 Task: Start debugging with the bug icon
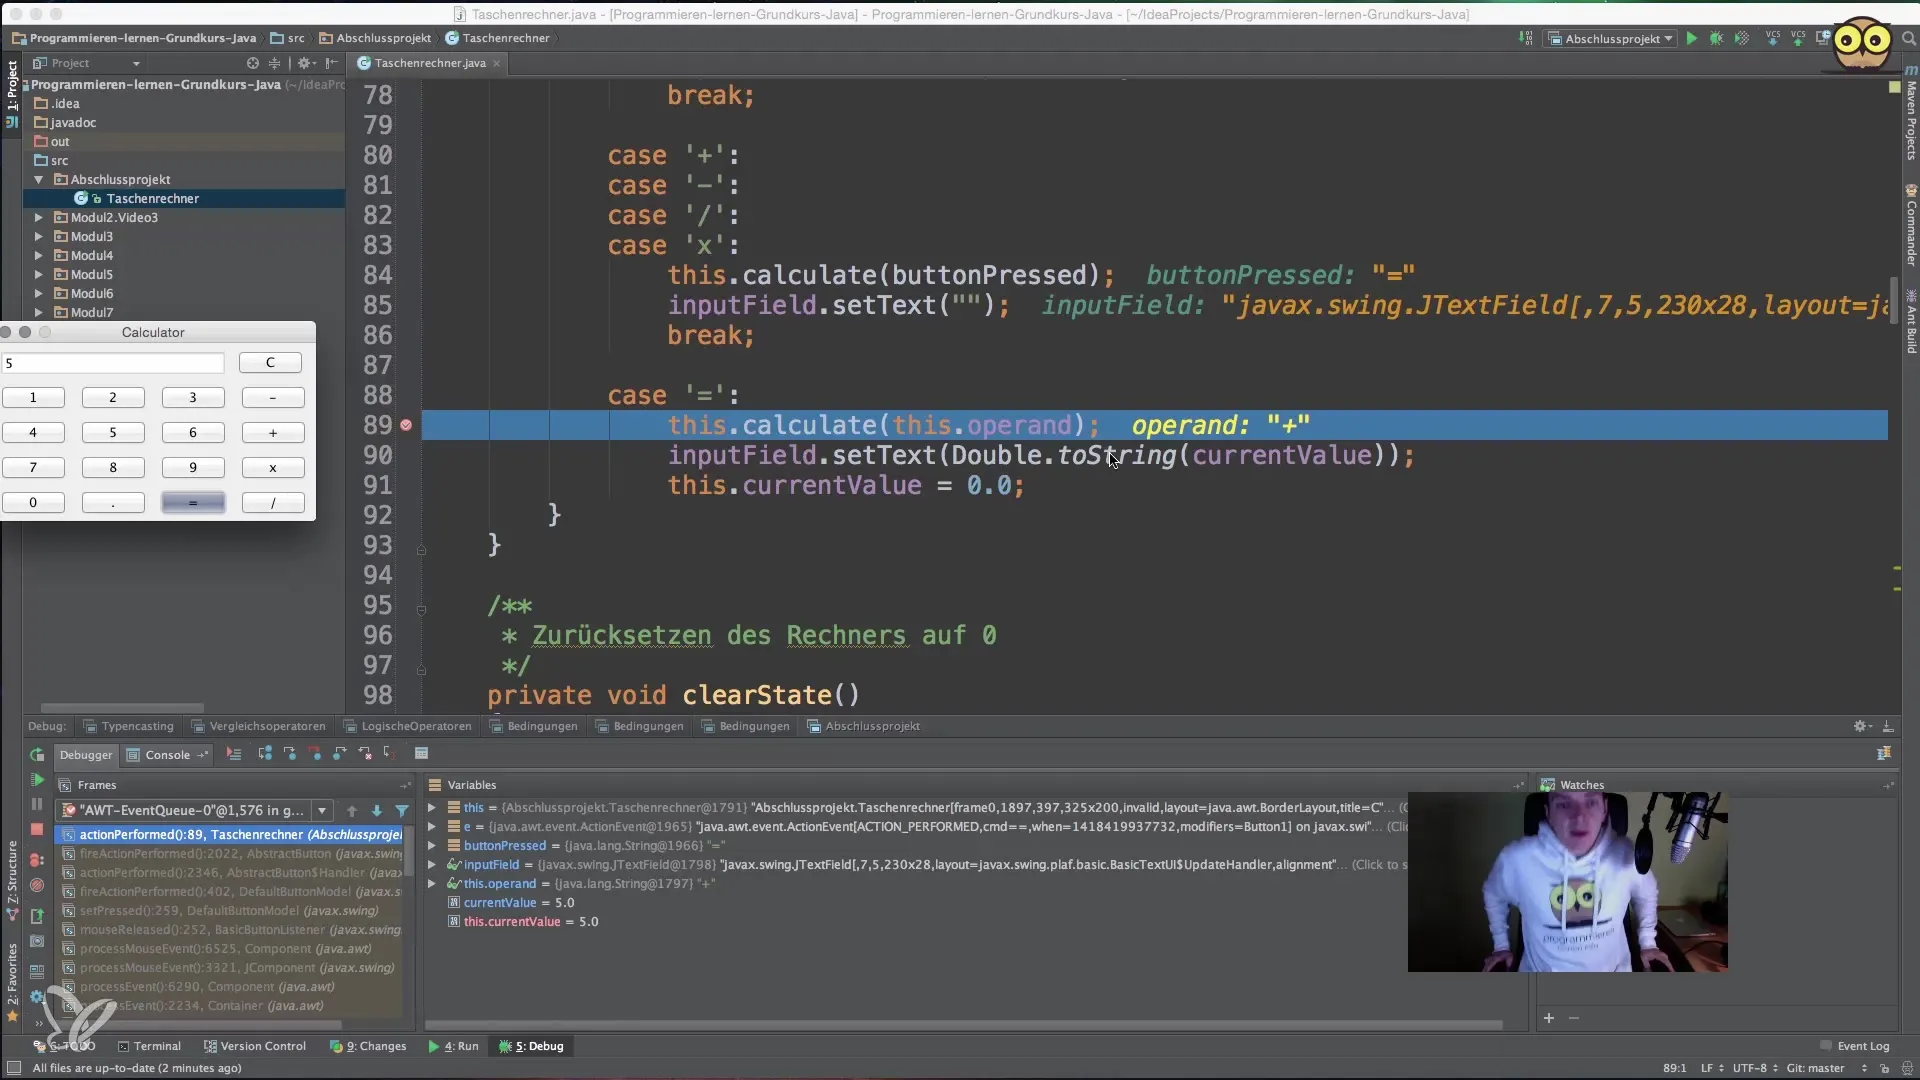pyautogui.click(x=1716, y=39)
